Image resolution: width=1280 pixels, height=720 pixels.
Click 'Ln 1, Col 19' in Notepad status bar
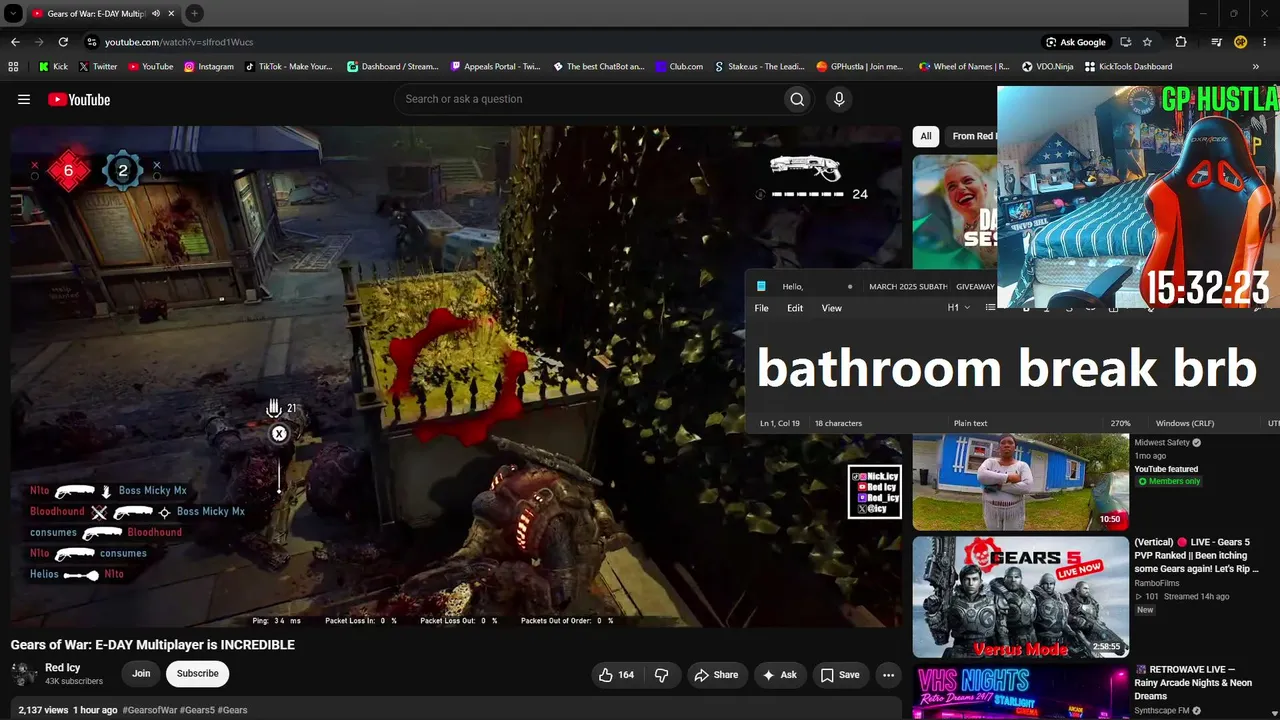(780, 423)
